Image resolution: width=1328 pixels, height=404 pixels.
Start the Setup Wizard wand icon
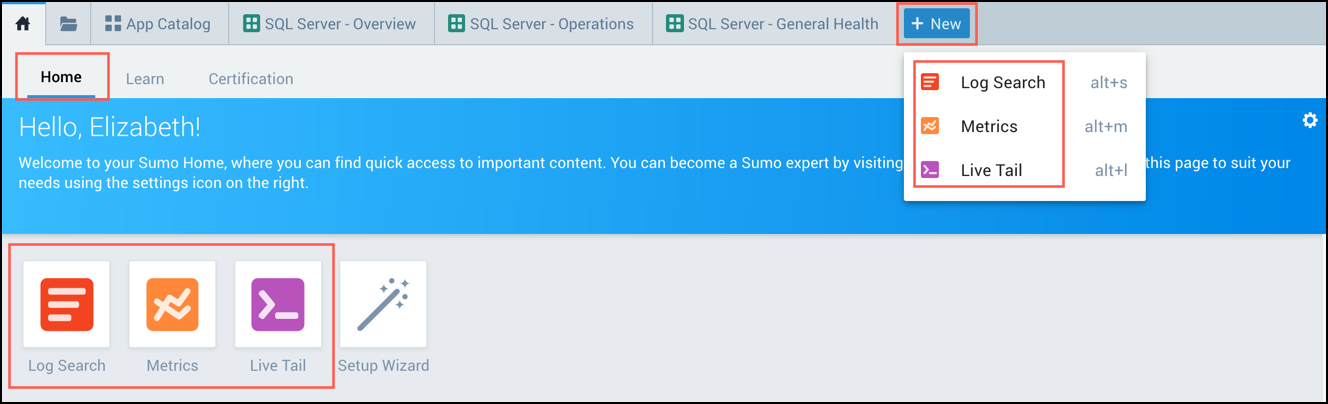[383, 304]
